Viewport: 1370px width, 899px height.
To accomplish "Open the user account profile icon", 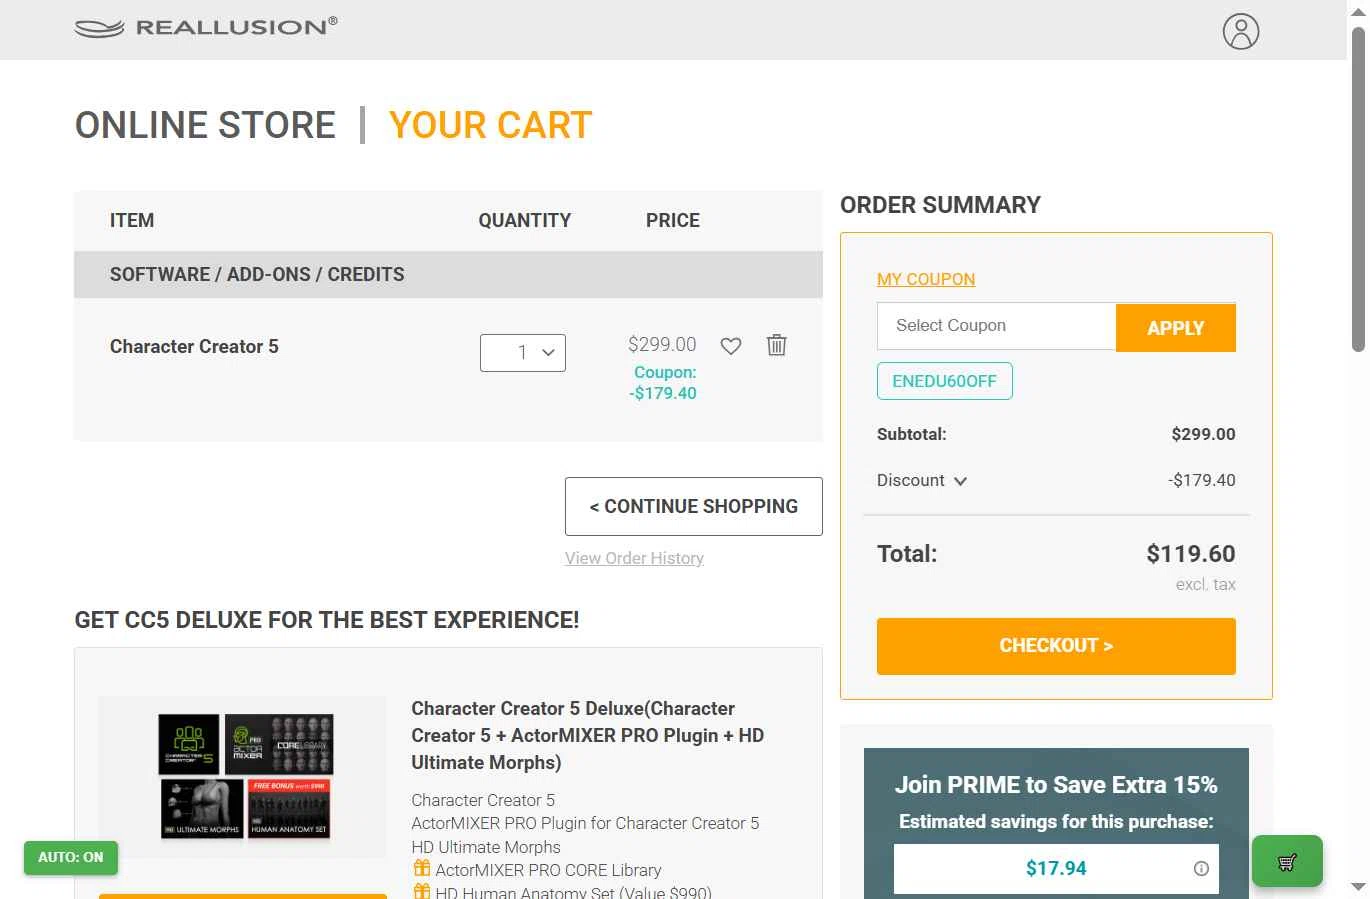I will 1240,31.
